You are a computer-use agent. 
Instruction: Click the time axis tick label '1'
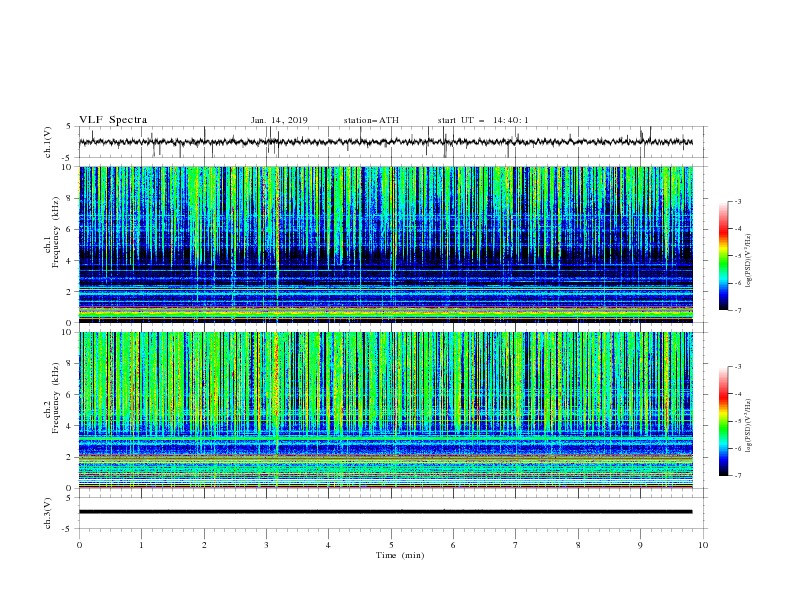coord(141,545)
